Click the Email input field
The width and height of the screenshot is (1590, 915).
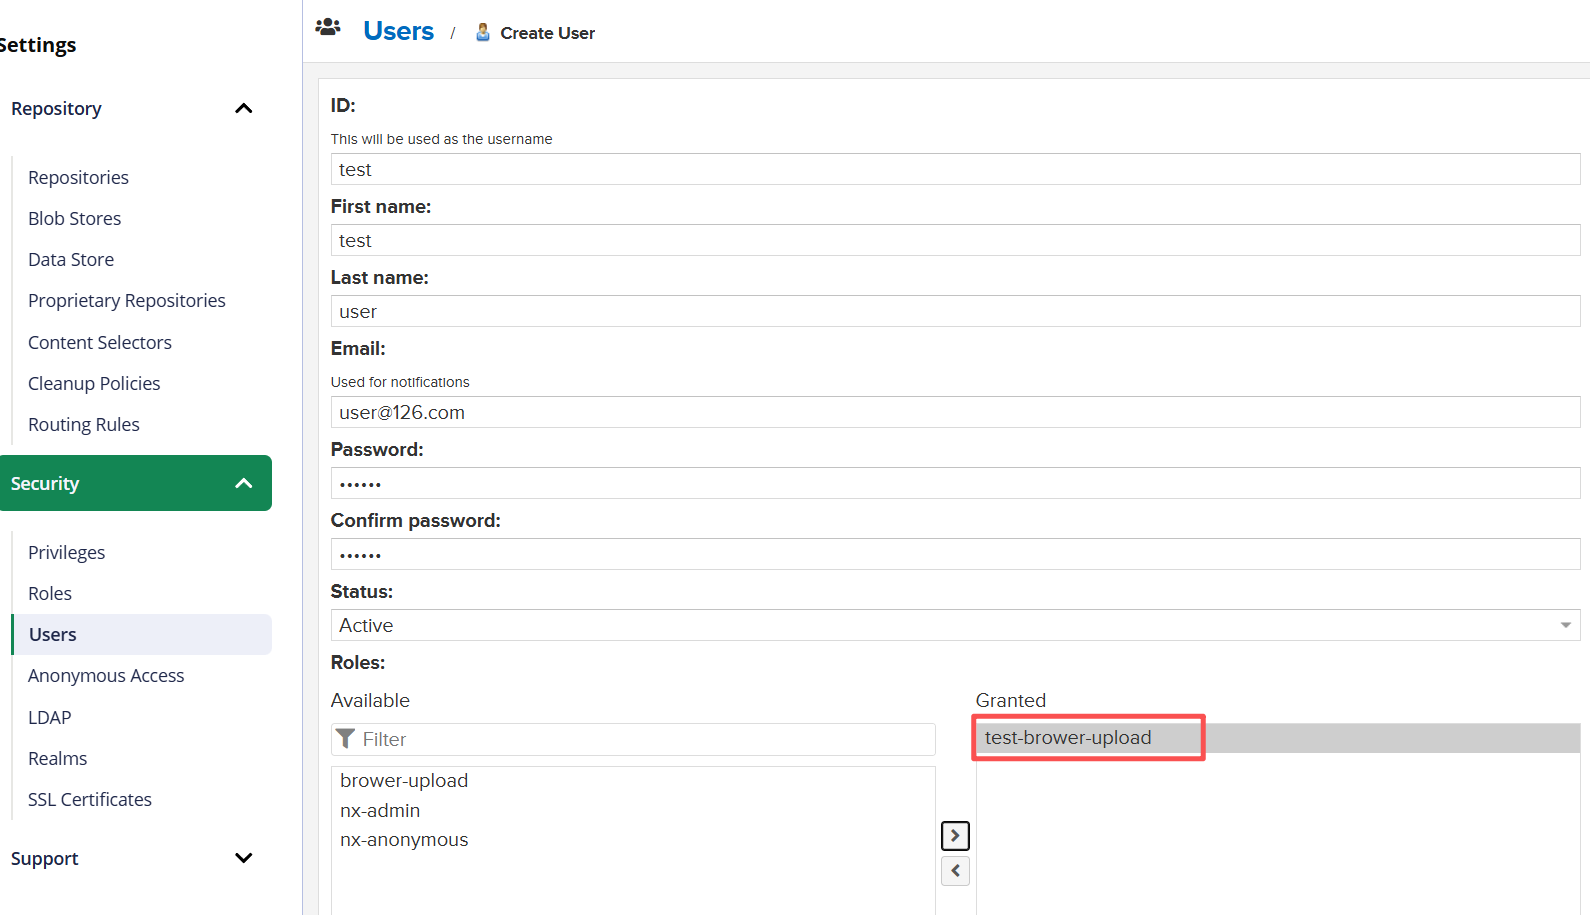pos(954,412)
